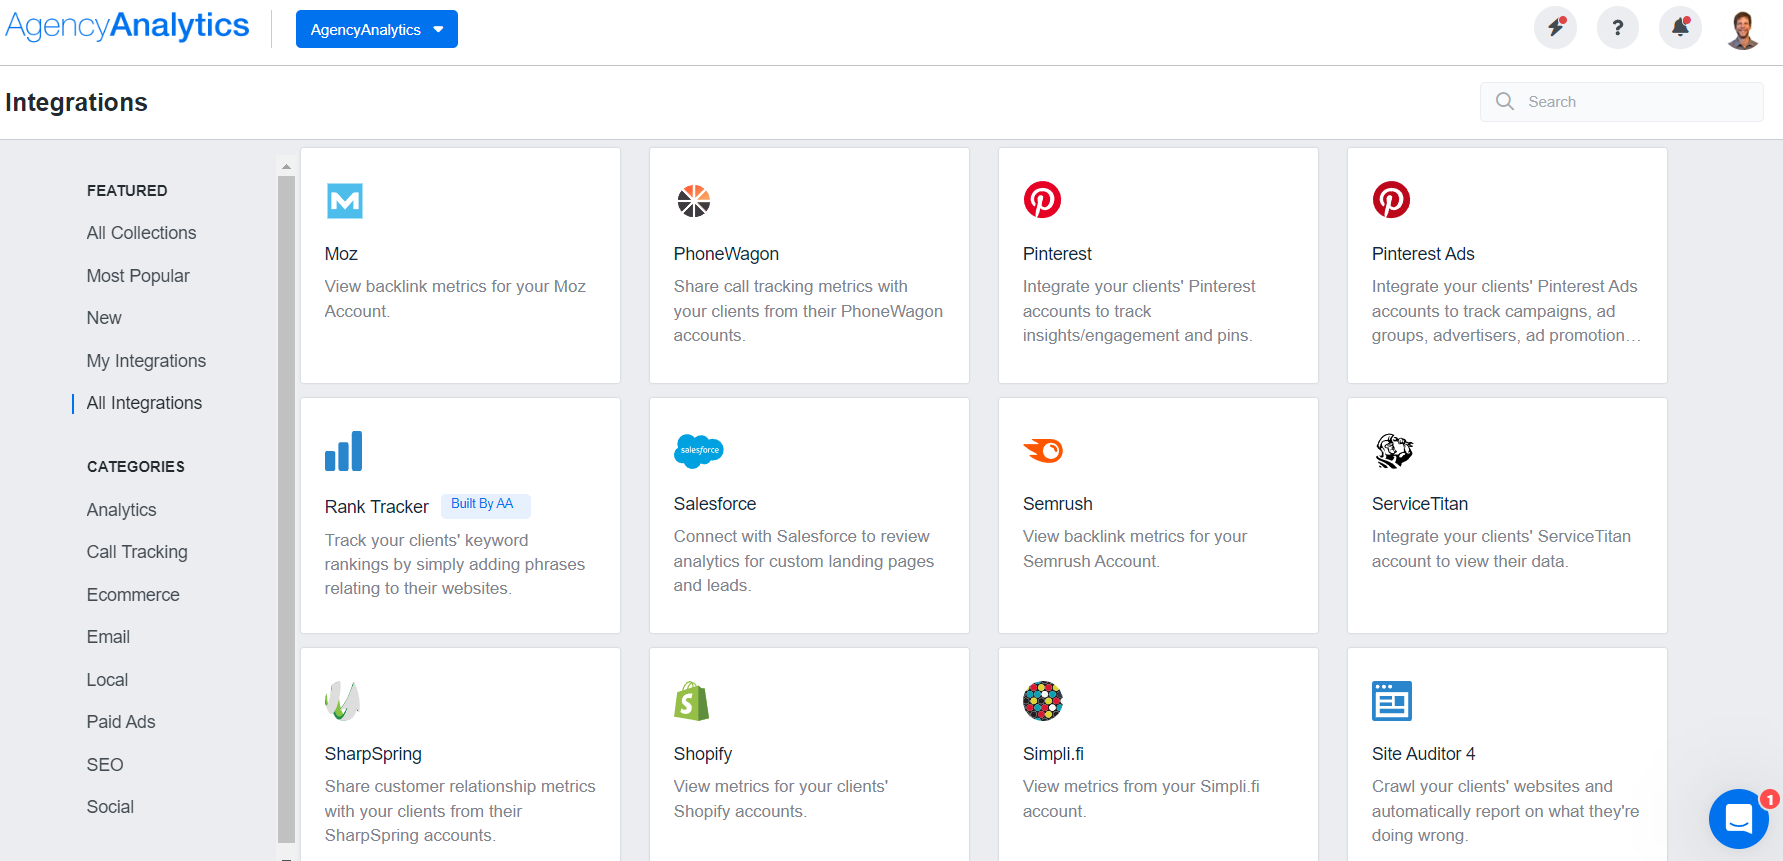Click the Moz logo icon
Viewport: 1783px width, 861px height.
[345, 201]
